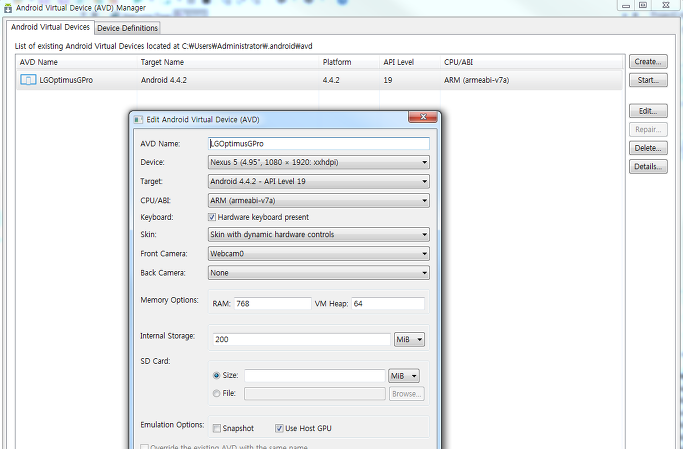This screenshot has width=683, height=449.
Task: Click the CPU/ABI column header in list
Action: (x=531, y=62)
